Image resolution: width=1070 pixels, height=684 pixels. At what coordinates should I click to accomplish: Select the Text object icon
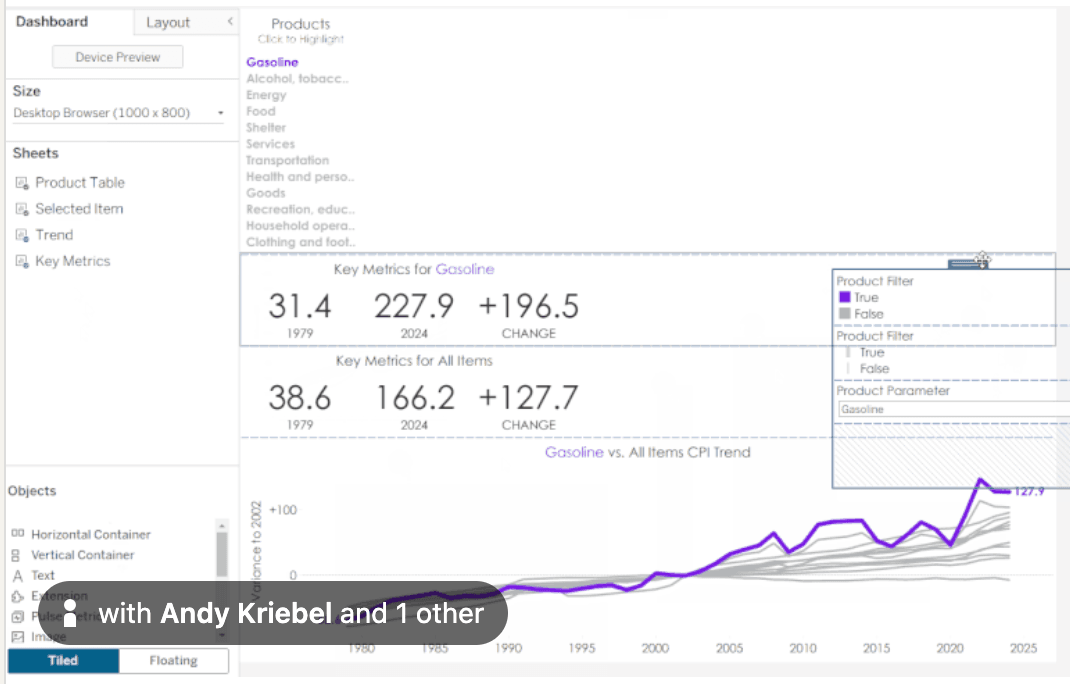[17, 576]
